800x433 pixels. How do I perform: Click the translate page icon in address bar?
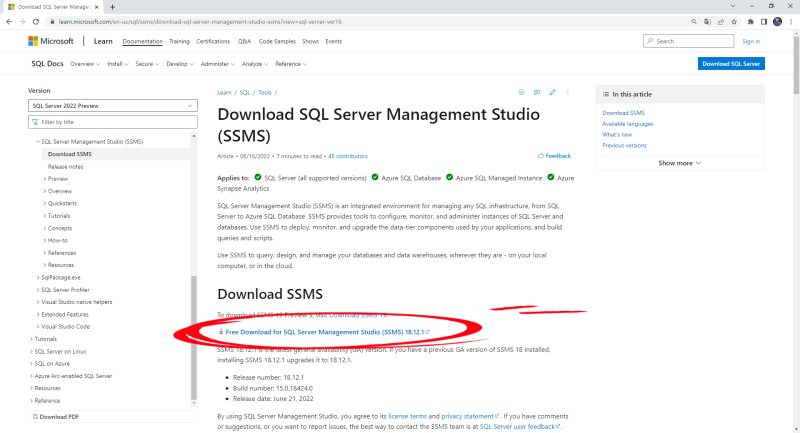(707, 21)
